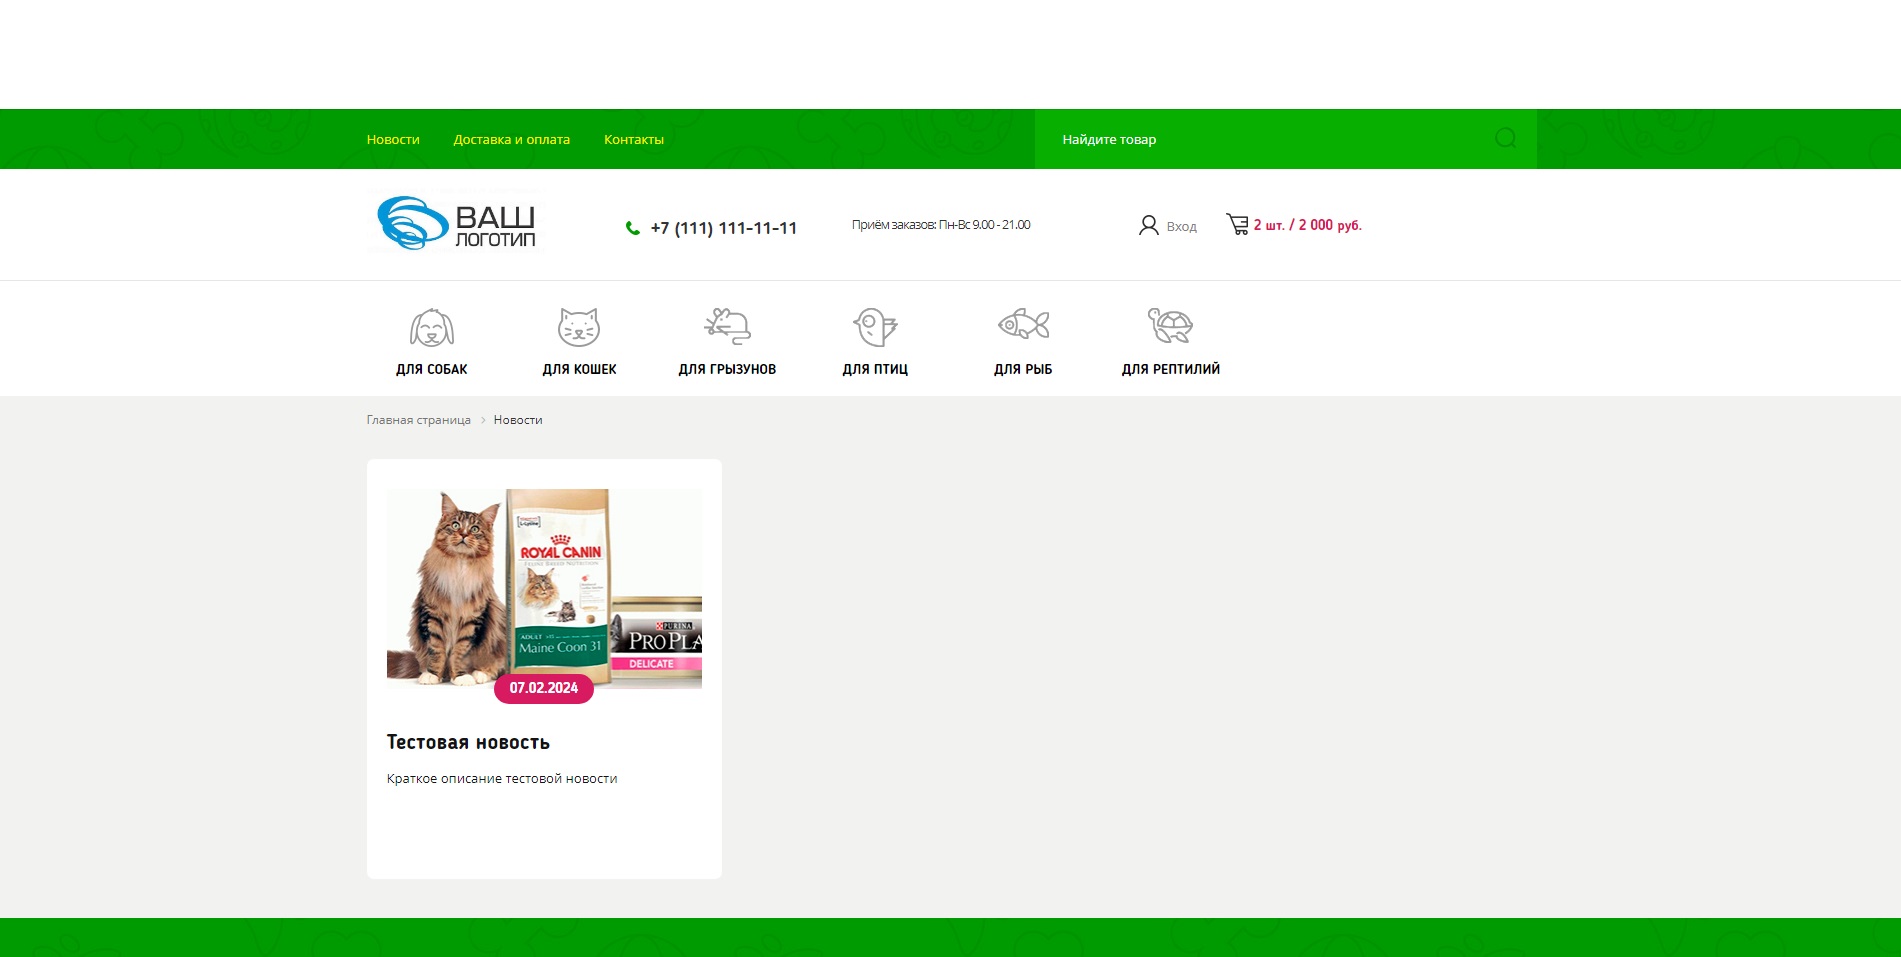Open the rodents category icon
This screenshot has width=1901, height=957.
(x=727, y=326)
